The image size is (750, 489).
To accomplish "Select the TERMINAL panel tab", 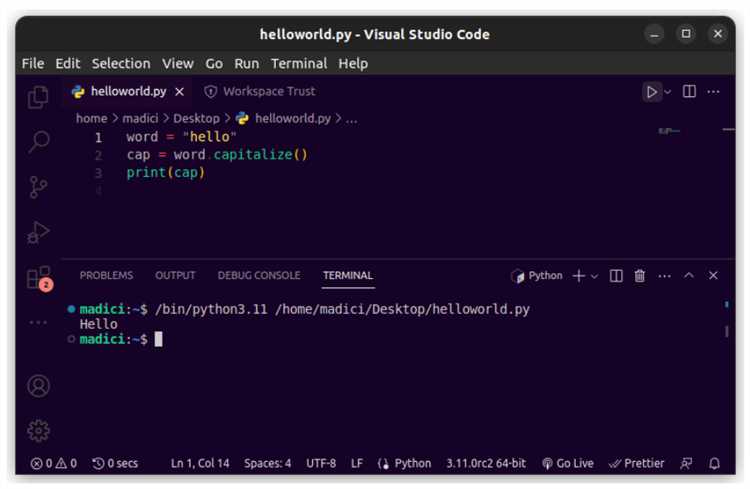I will tap(348, 275).
